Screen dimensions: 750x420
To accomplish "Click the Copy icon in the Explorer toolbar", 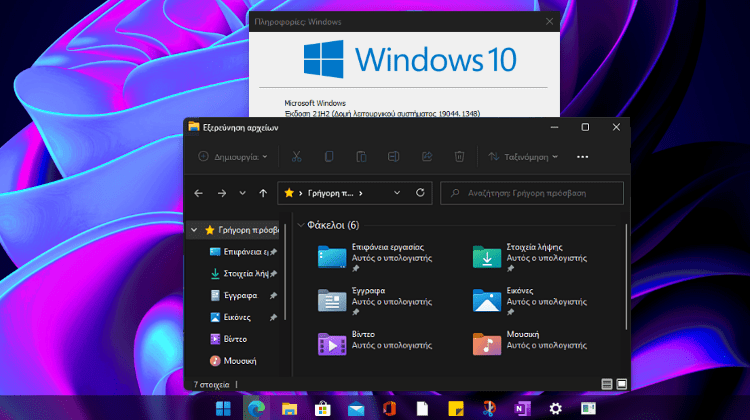I will pos(329,156).
